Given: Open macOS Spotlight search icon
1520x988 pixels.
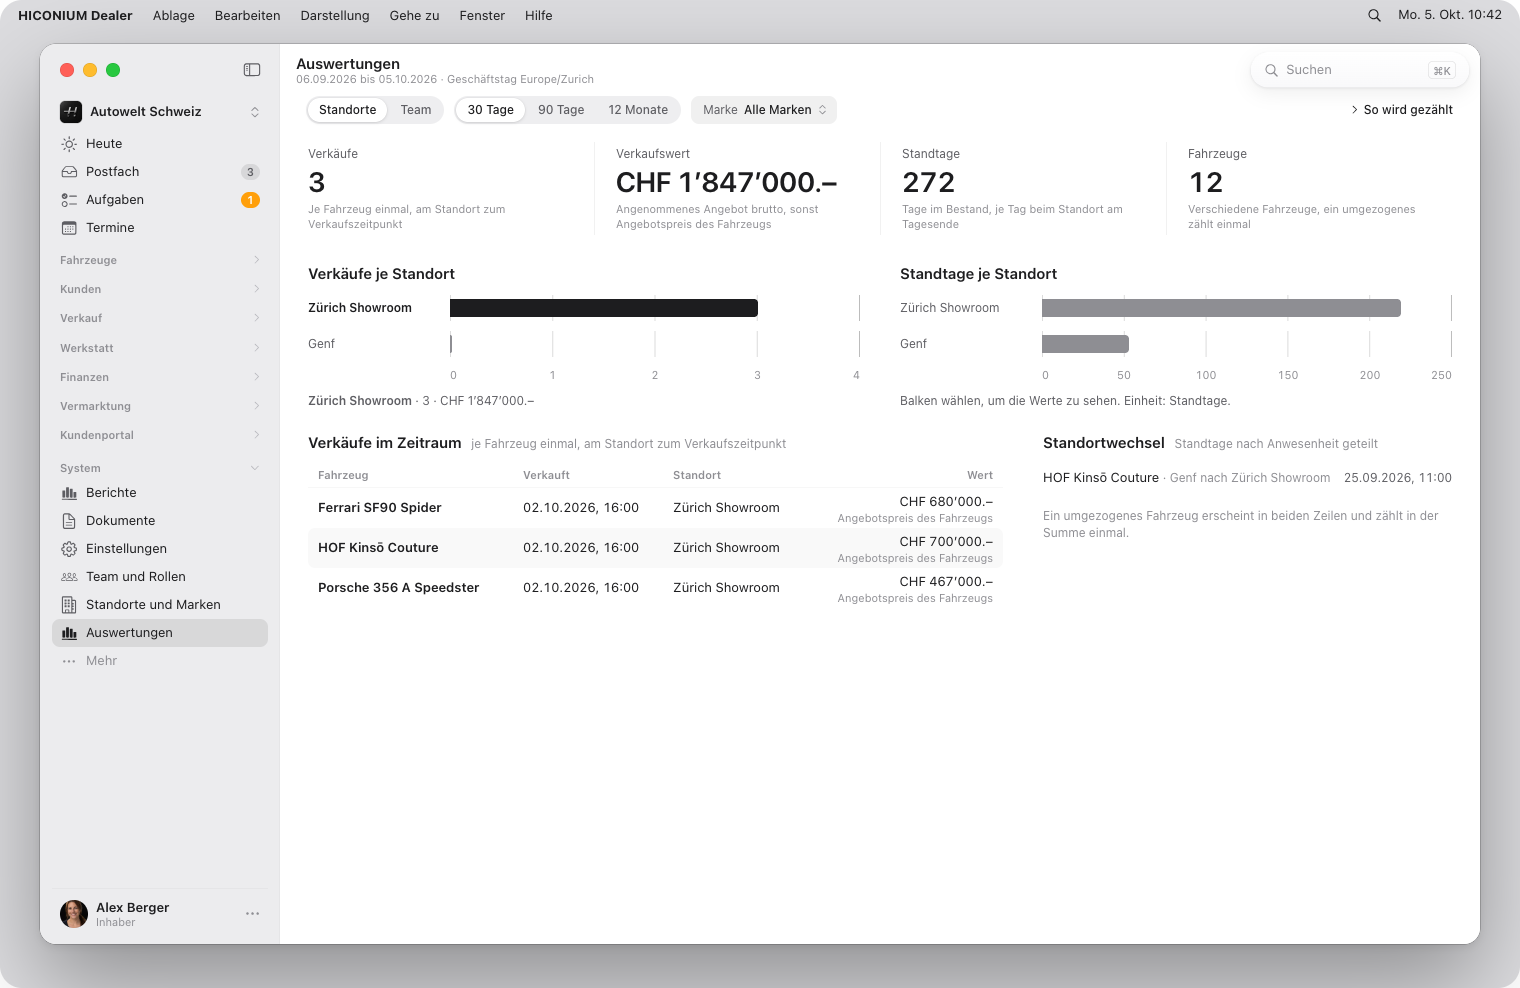Looking at the screenshot, I should click(1374, 15).
